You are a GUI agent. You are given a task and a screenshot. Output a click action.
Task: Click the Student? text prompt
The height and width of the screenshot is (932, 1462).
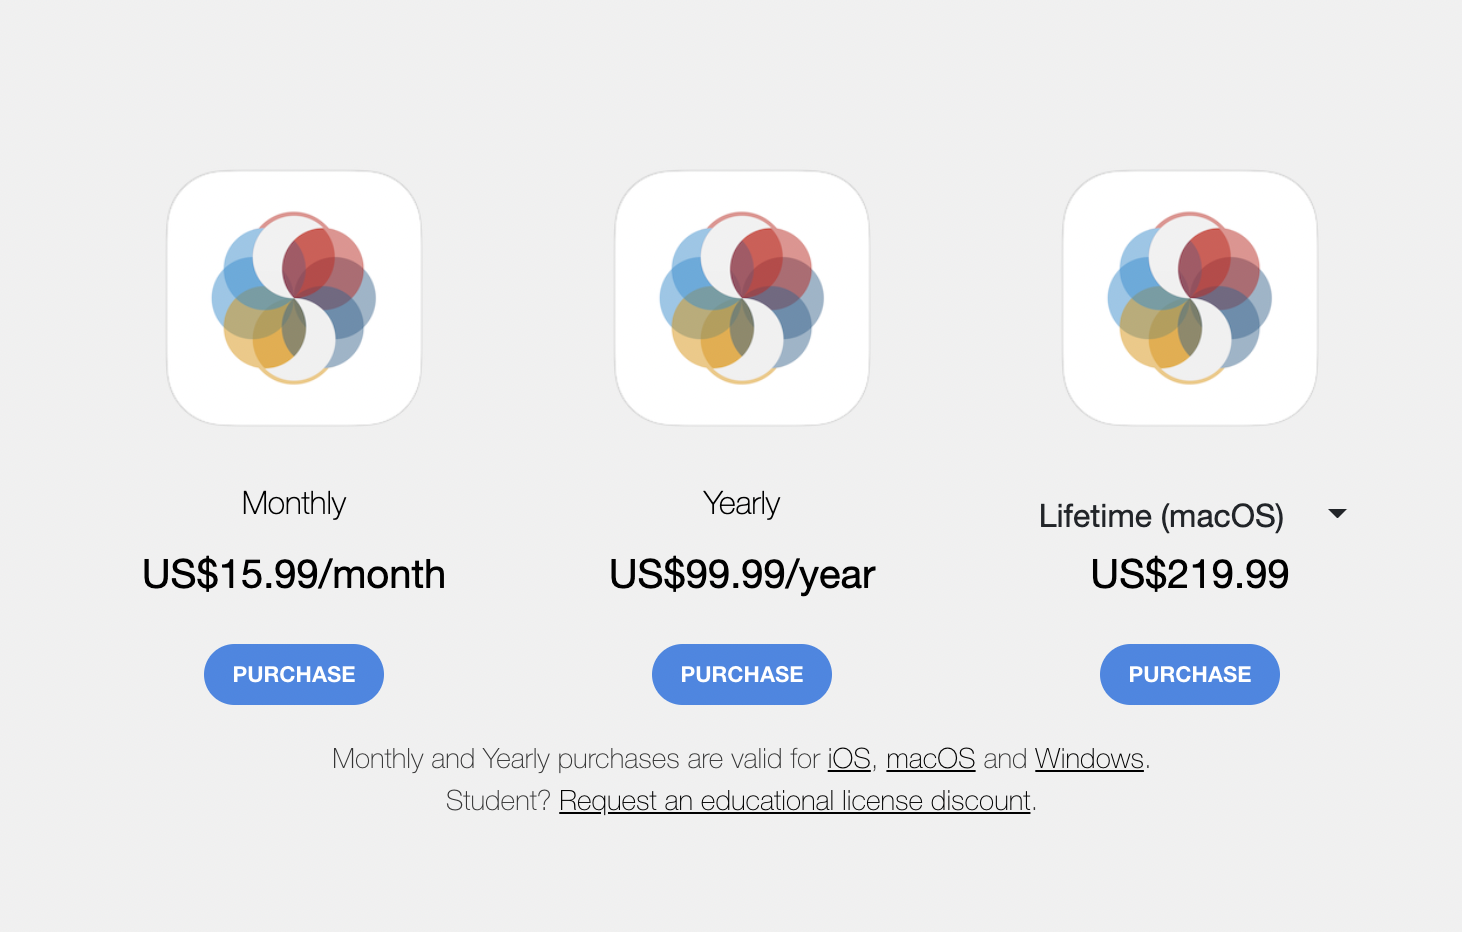498,801
